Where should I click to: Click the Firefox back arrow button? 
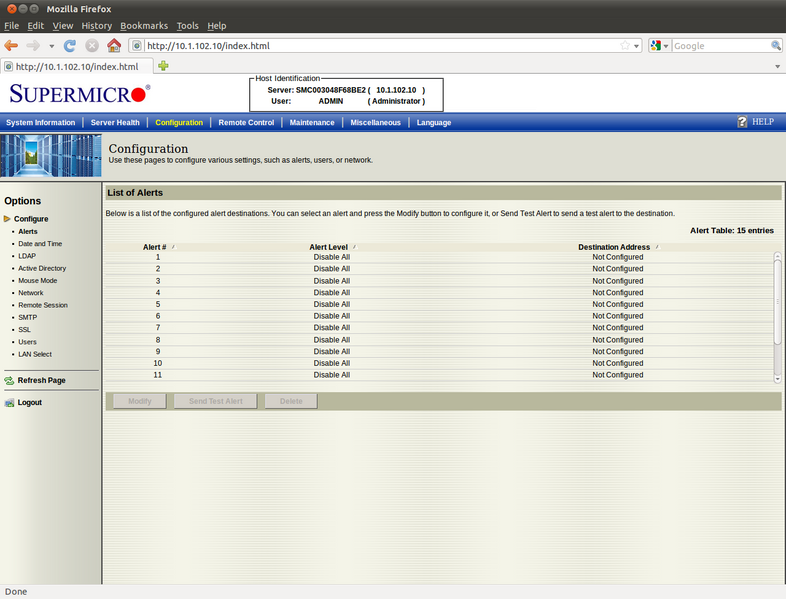point(11,46)
